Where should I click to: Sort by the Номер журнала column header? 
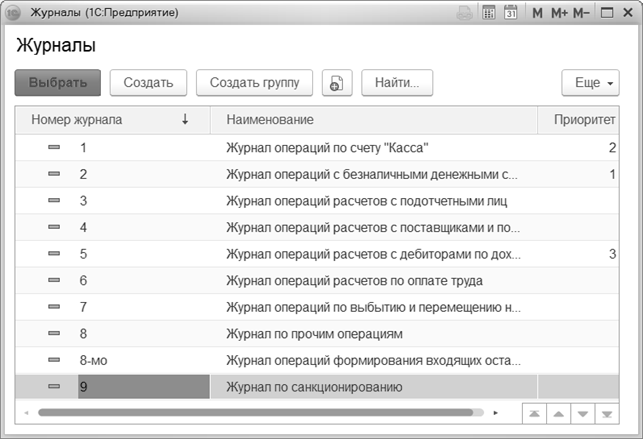[x=110, y=120]
